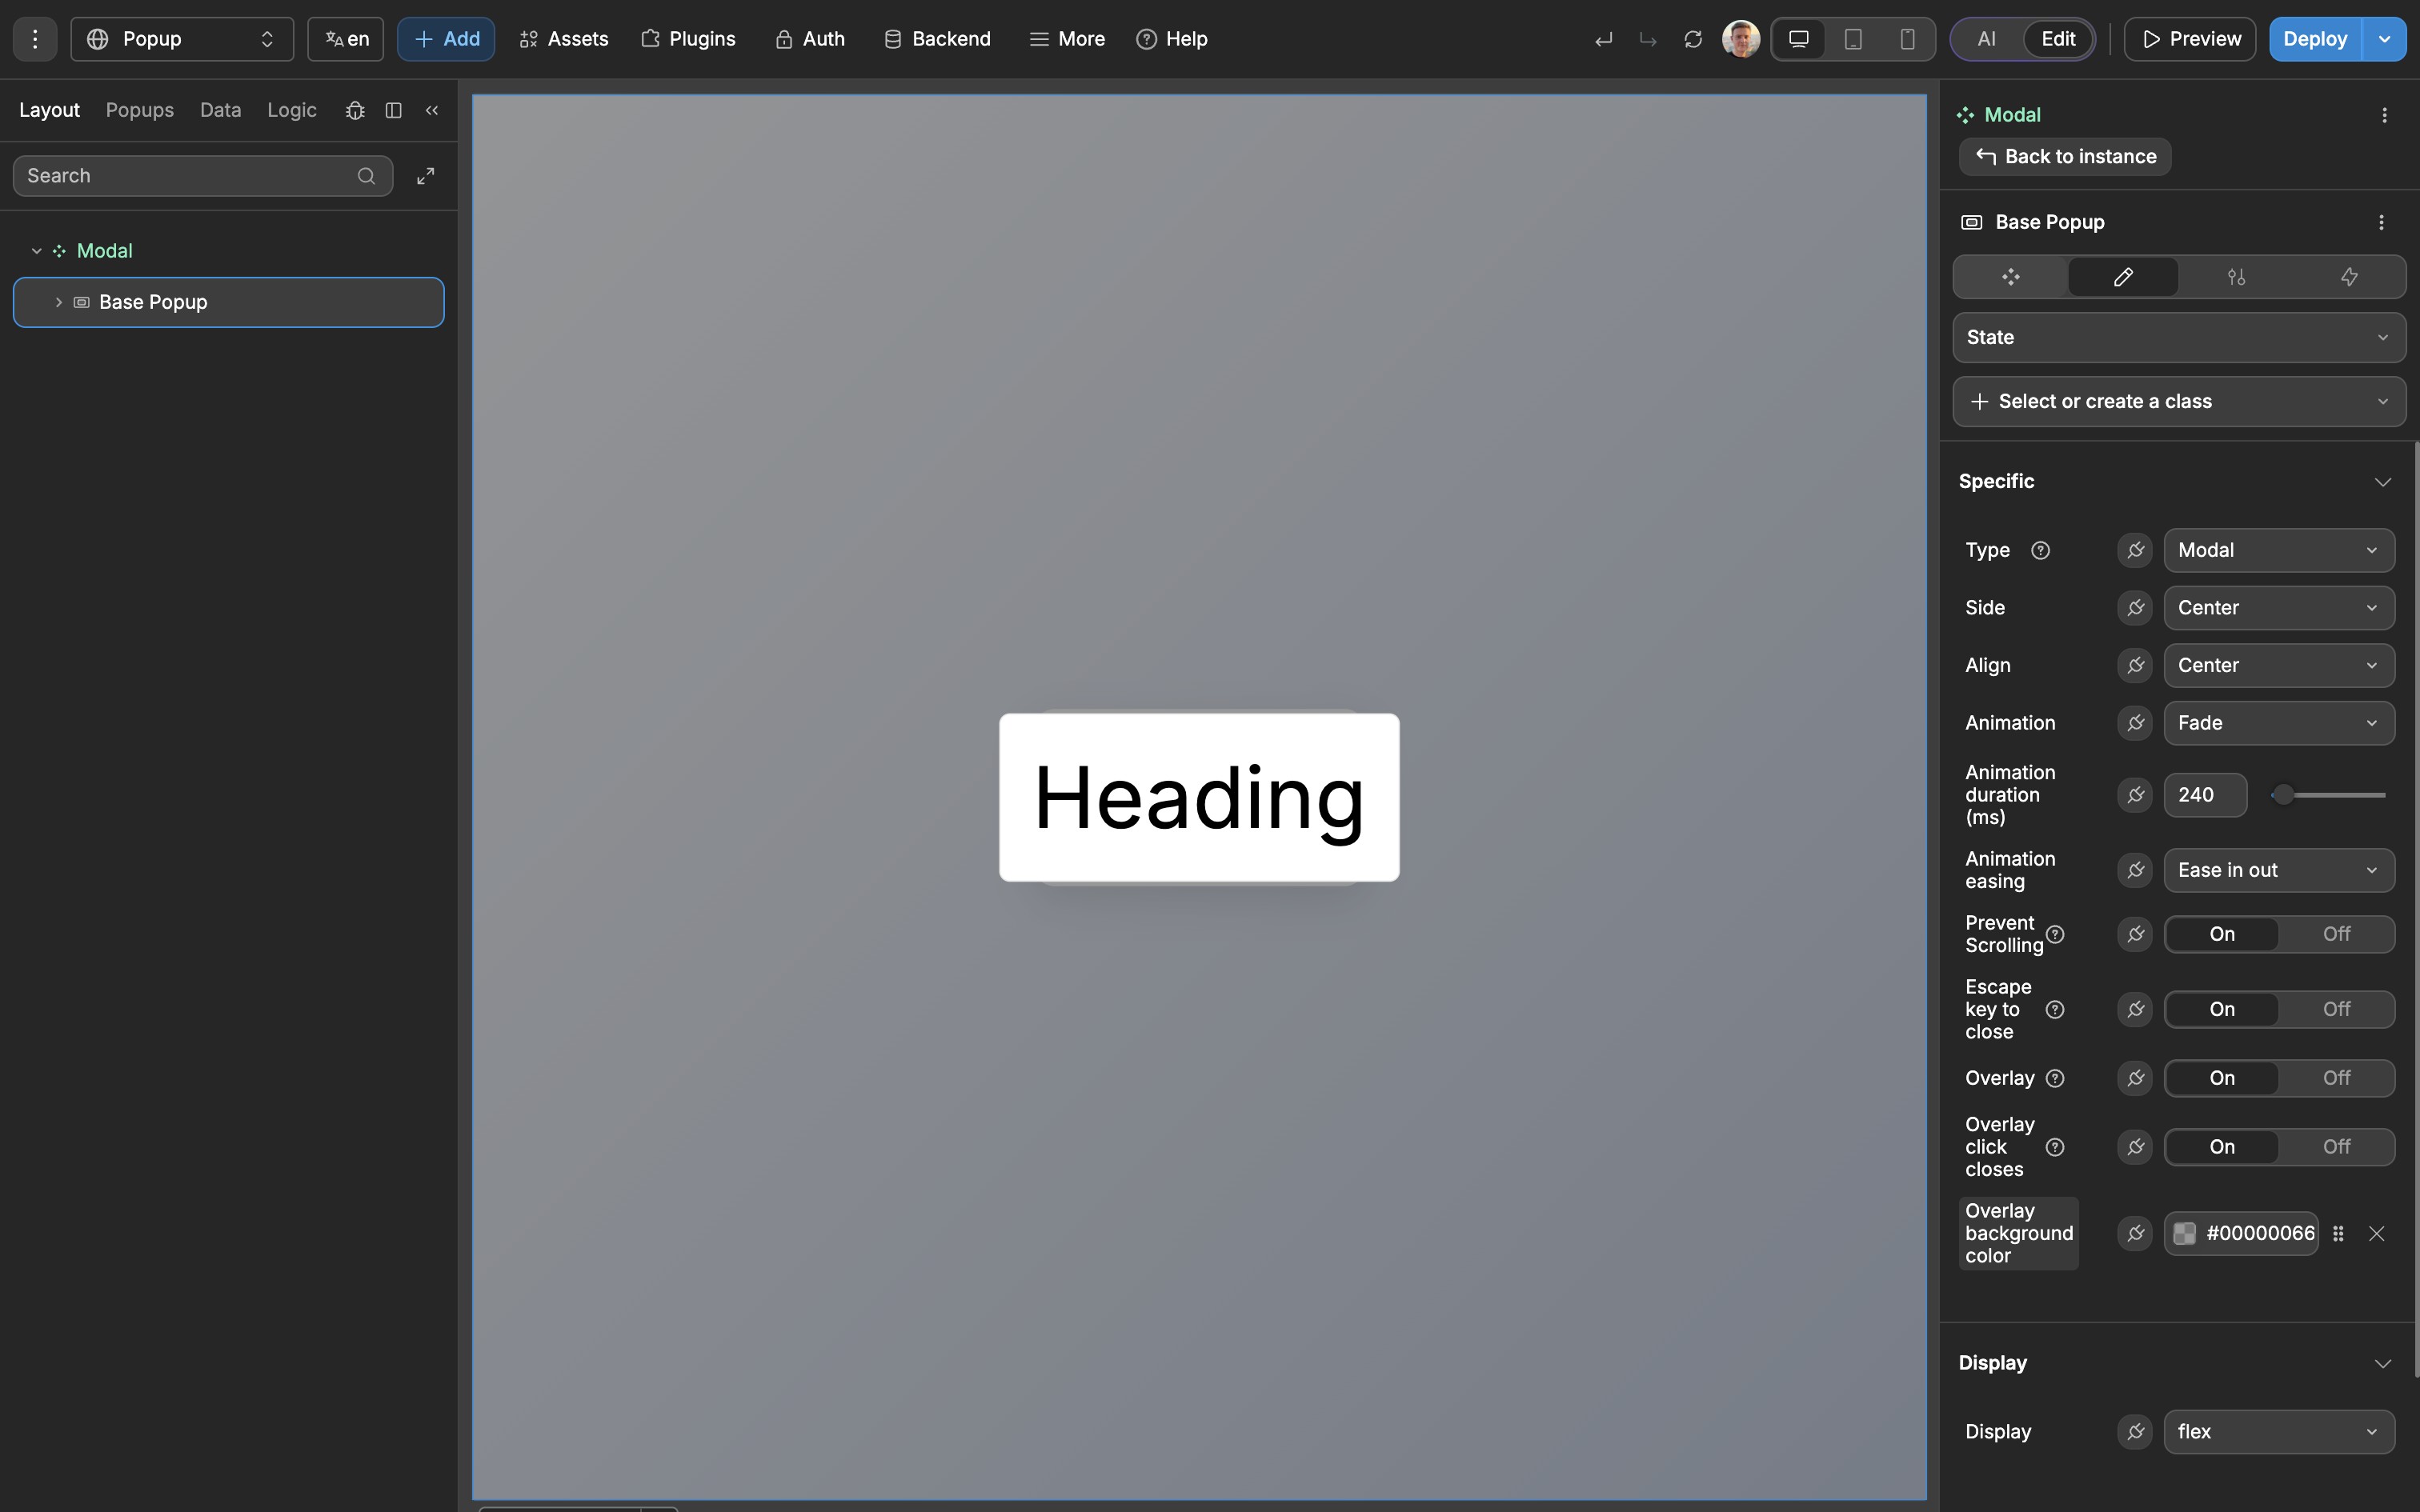Image resolution: width=2420 pixels, height=1512 pixels.
Task: Remove overlay background color with X
Action: [x=2377, y=1233]
